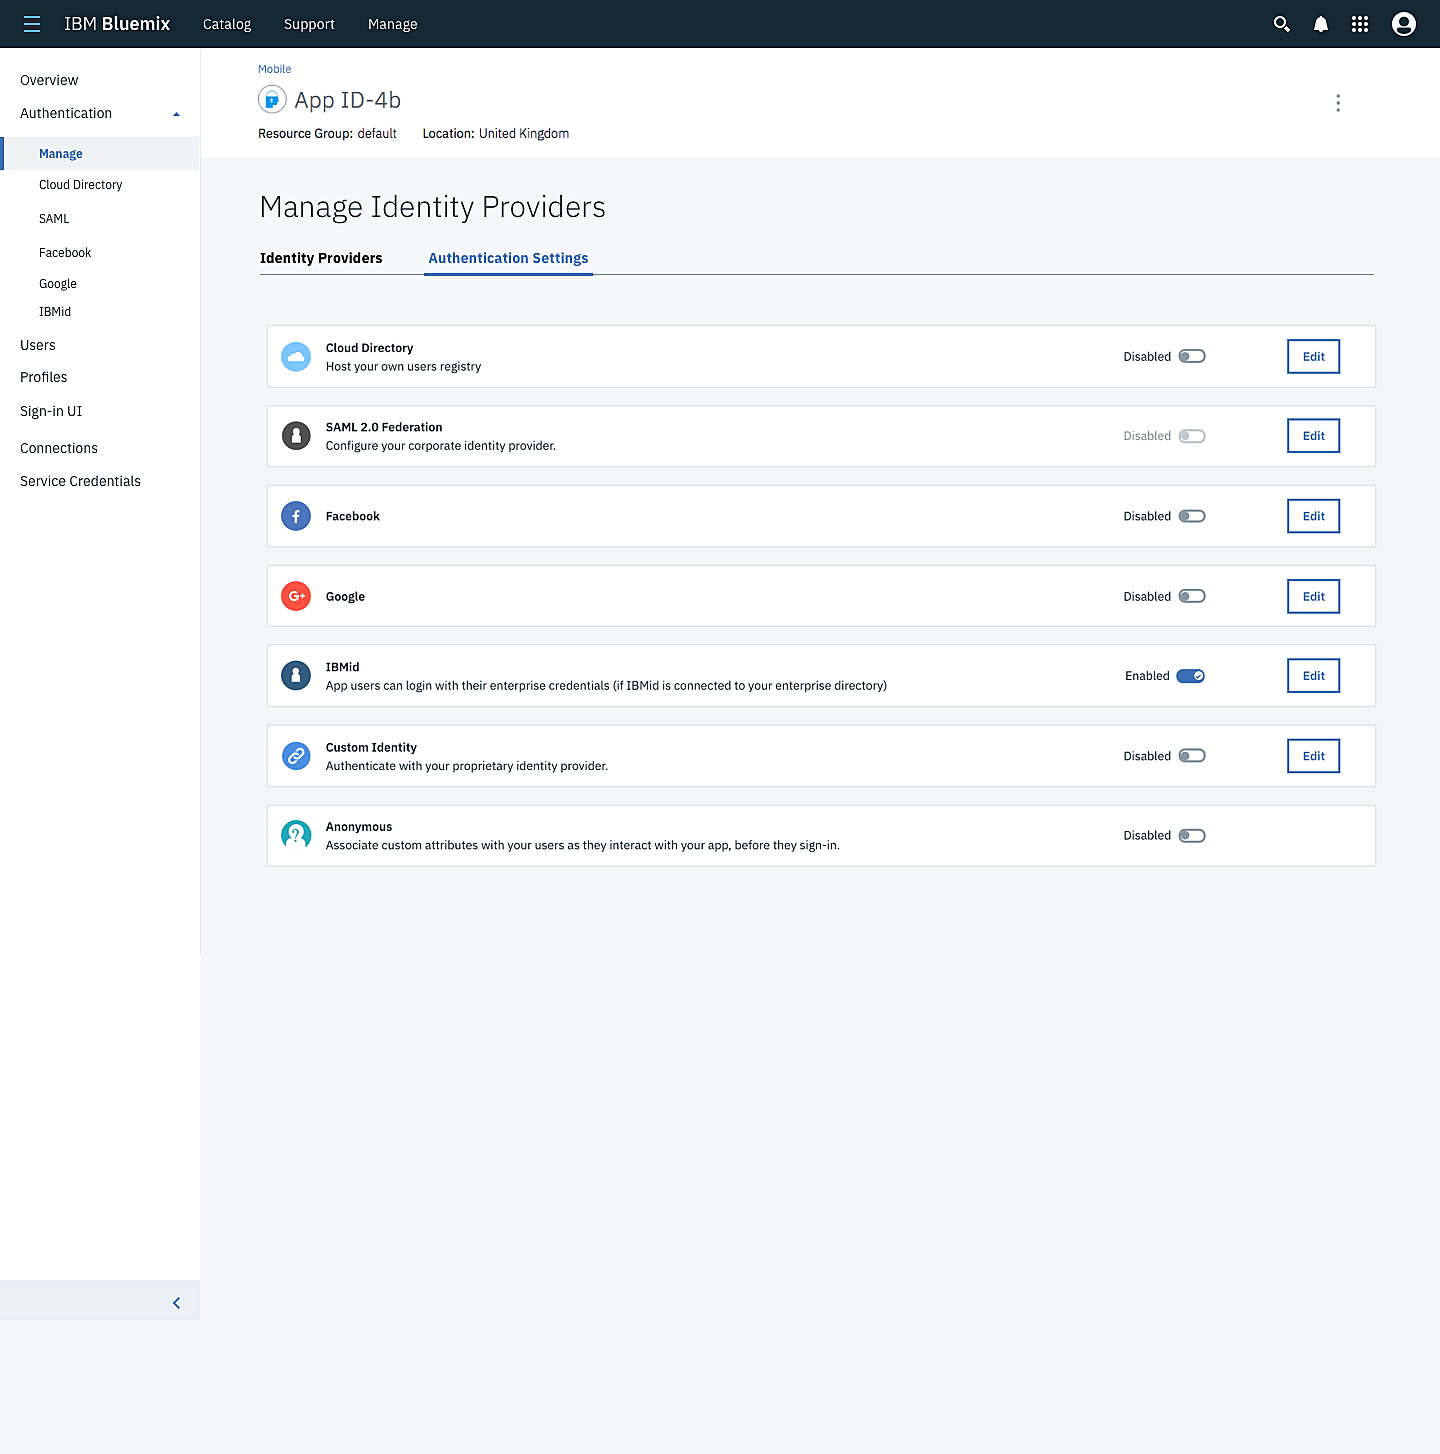1440x1454 pixels.
Task: Open the vertical three-dot options menu
Action: pos(1338,103)
